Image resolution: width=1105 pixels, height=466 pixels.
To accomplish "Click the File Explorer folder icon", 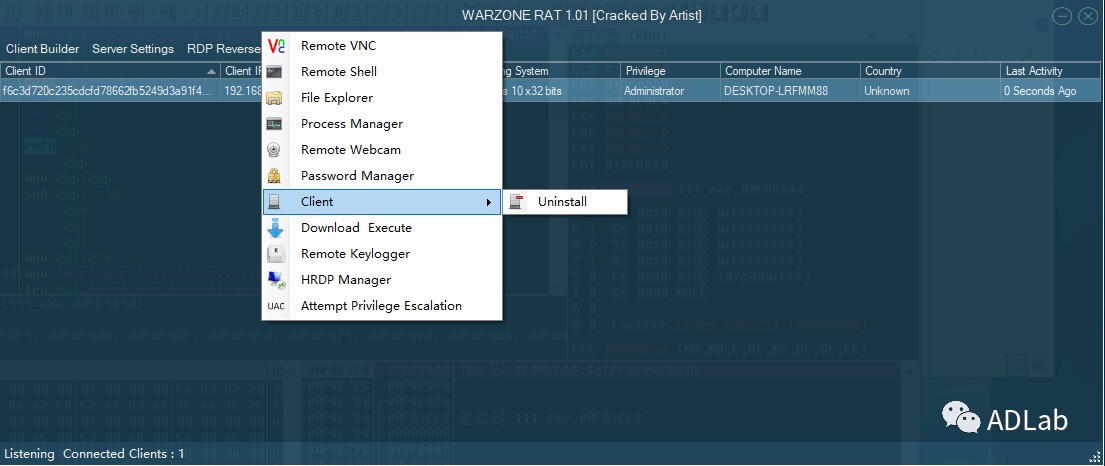I will point(276,98).
